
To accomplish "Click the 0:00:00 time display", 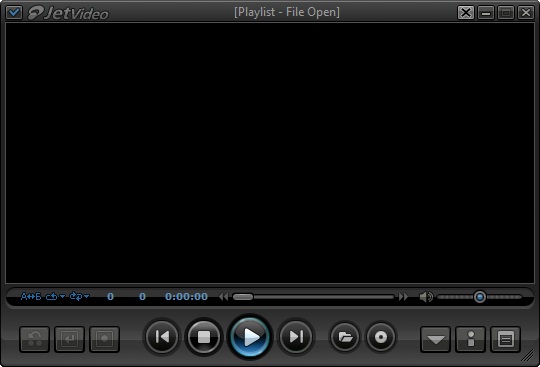I will (186, 297).
